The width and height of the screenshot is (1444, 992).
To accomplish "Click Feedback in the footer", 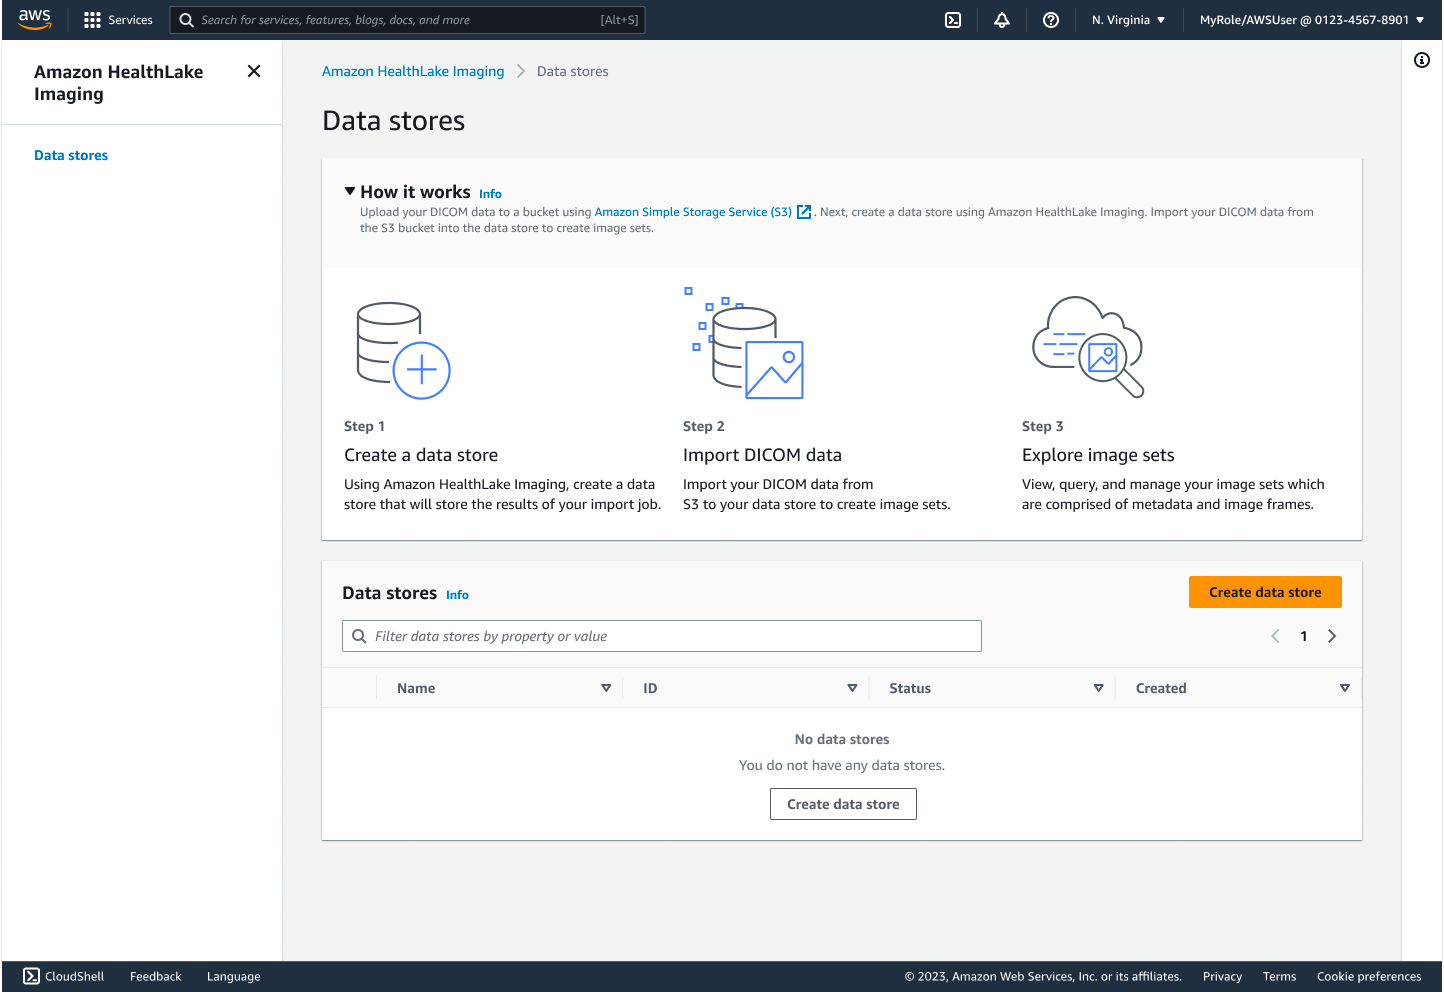I will [155, 977].
